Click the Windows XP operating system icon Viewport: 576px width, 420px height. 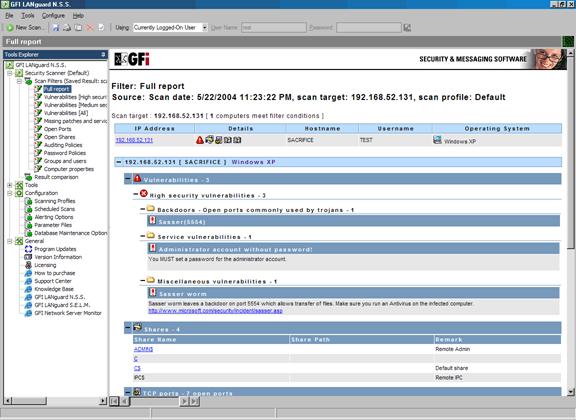click(x=437, y=140)
